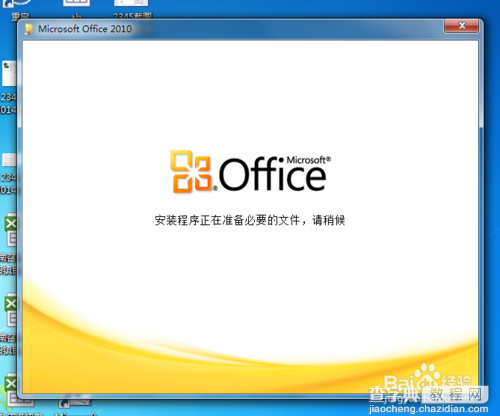This screenshot has height=416, width=500.
Task: Click the "安装程序正在准备必要的文件，请稍候" message
Action: [250, 220]
